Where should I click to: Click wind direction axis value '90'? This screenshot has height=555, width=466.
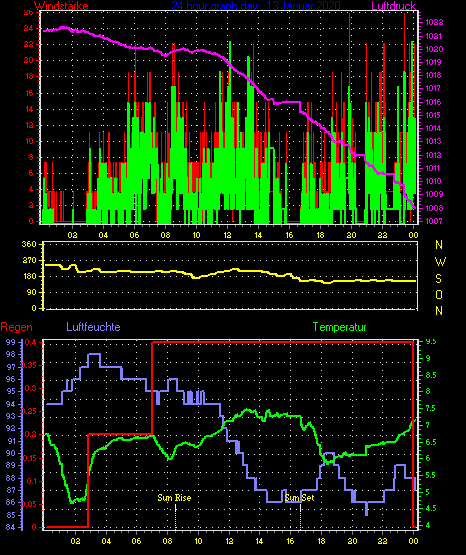pos(32,292)
